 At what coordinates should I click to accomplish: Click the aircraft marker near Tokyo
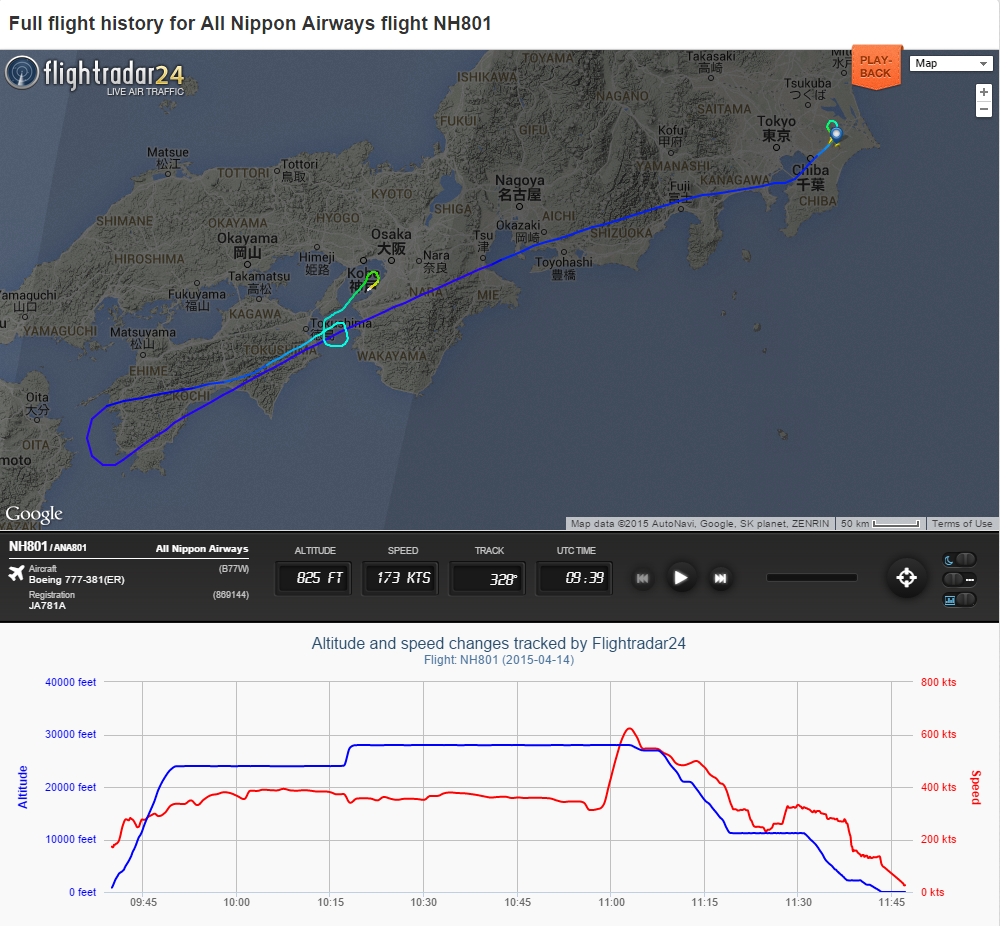pos(836,135)
